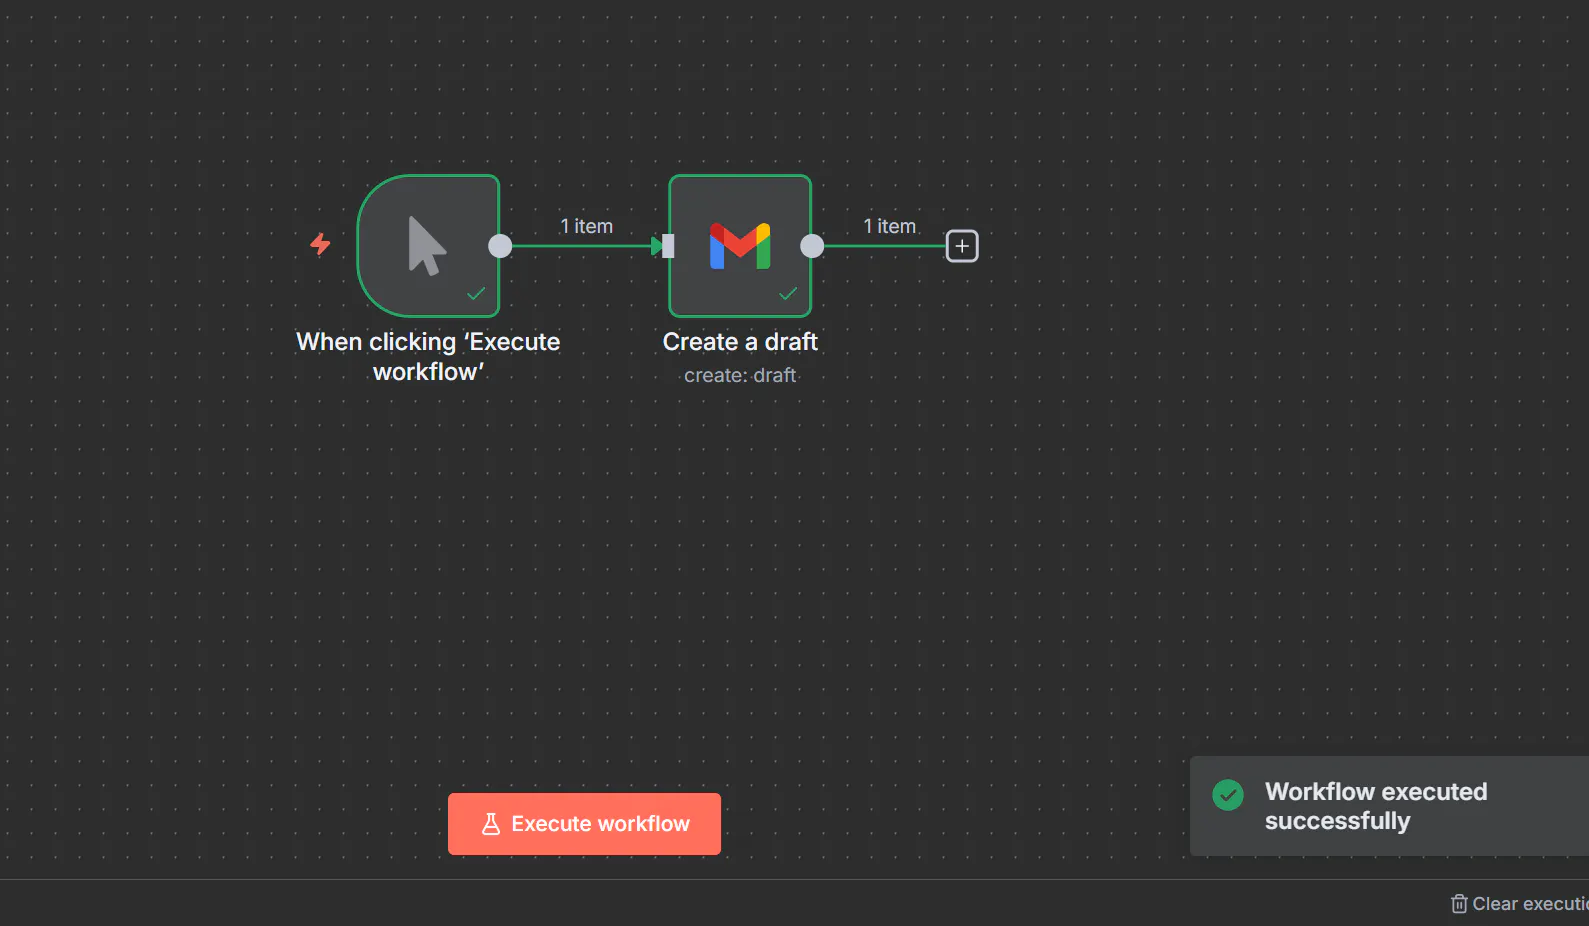Click the red lightning bolt trigger icon
Viewport: 1589px width, 926px height.
click(320, 244)
